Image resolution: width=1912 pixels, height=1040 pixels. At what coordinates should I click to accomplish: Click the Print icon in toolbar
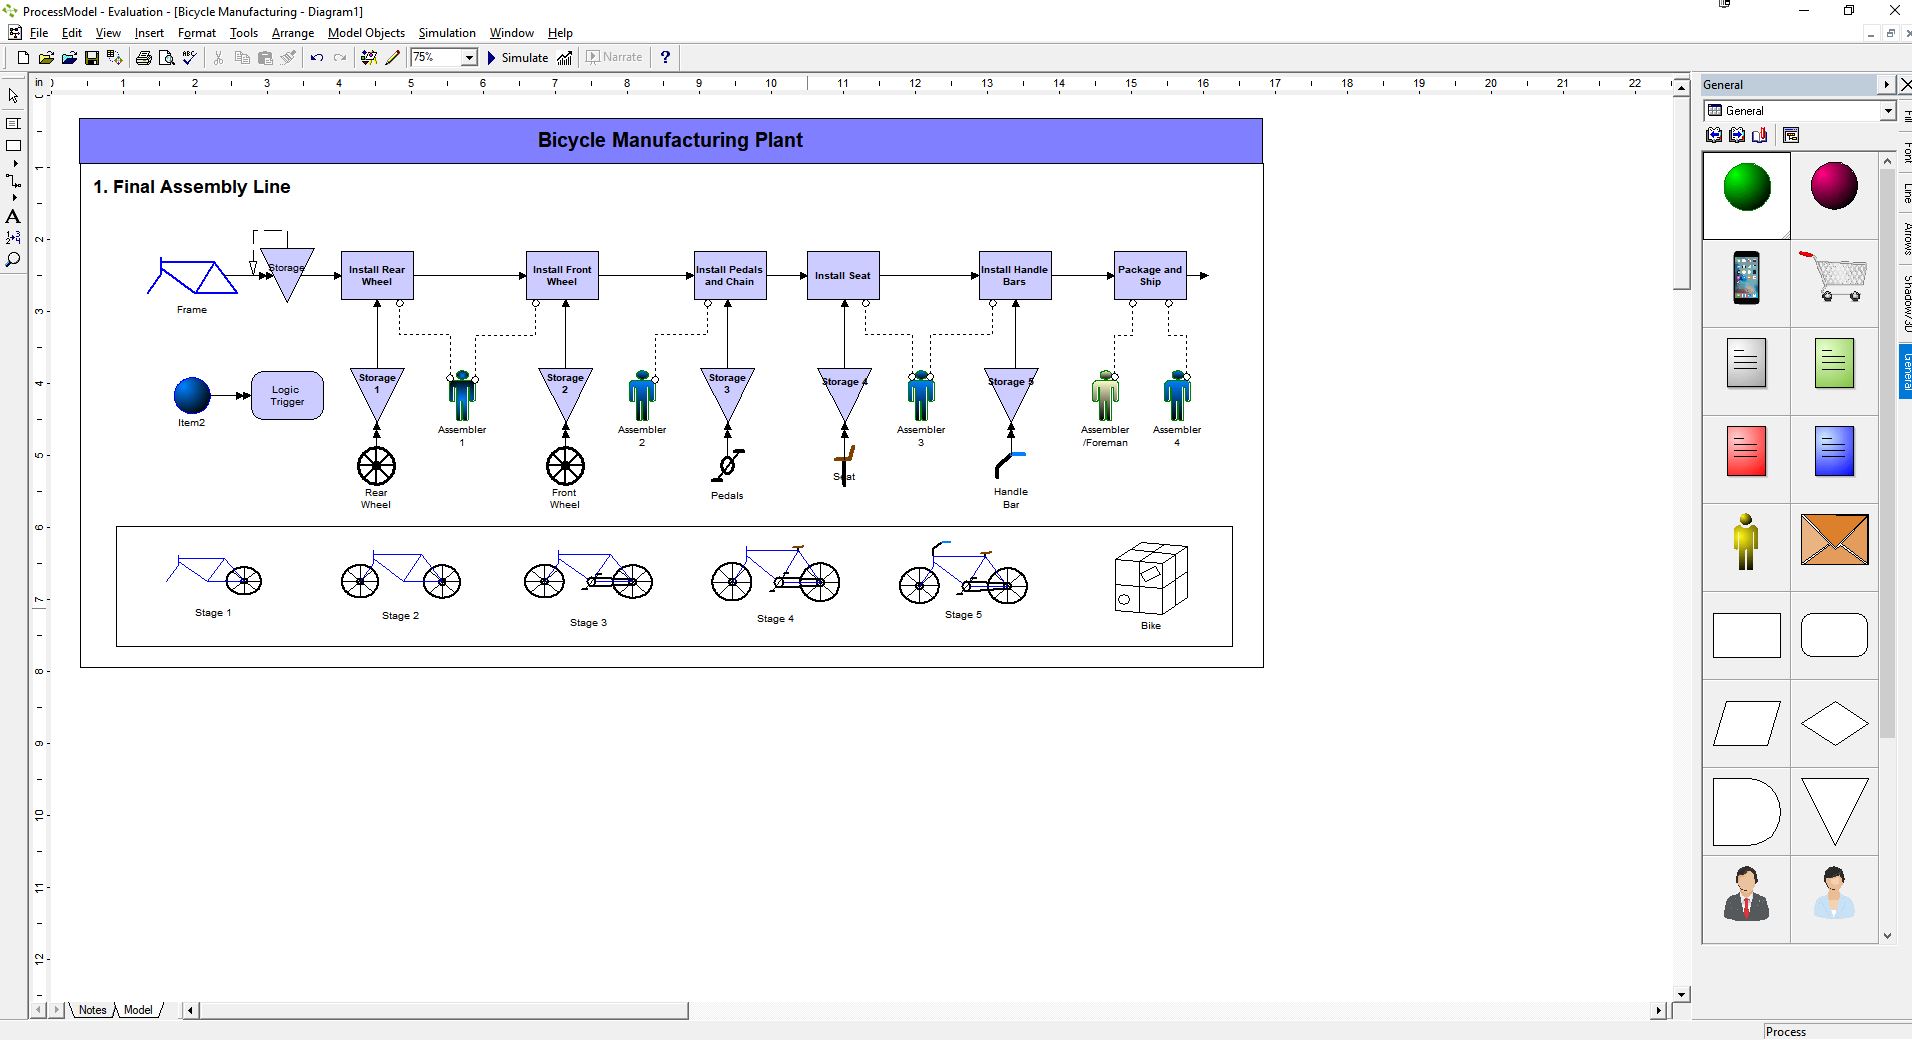pyautogui.click(x=144, y=58)
